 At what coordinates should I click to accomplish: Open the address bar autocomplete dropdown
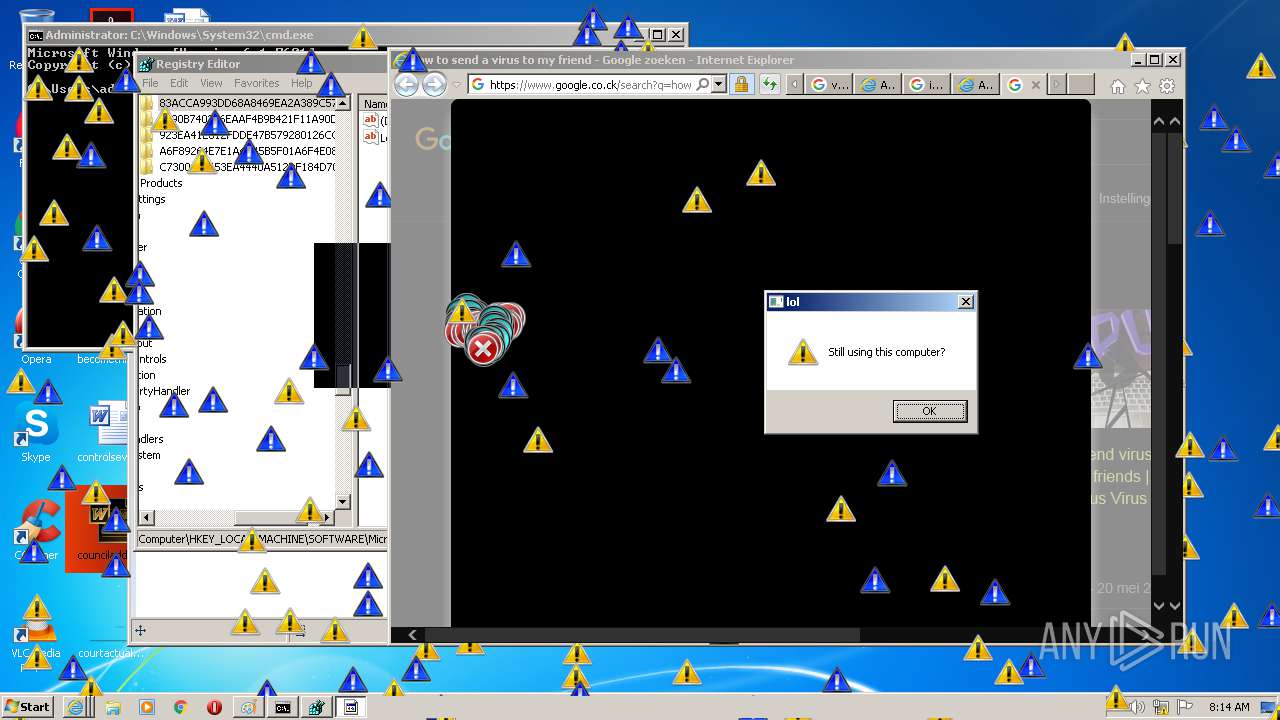718,85
